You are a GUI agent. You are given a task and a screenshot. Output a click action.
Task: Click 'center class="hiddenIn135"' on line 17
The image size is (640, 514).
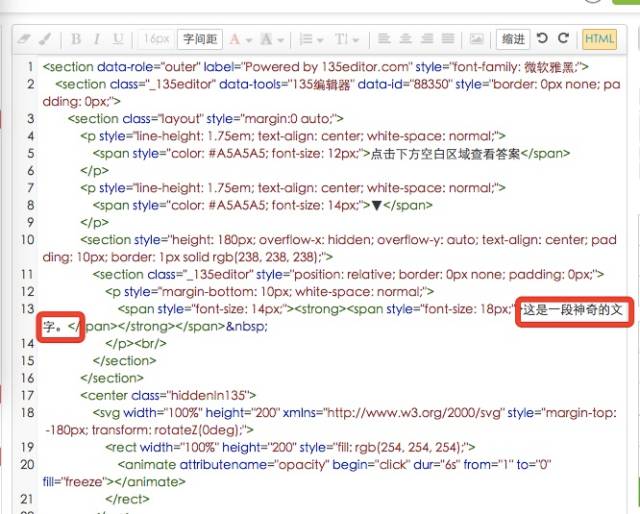168,396
